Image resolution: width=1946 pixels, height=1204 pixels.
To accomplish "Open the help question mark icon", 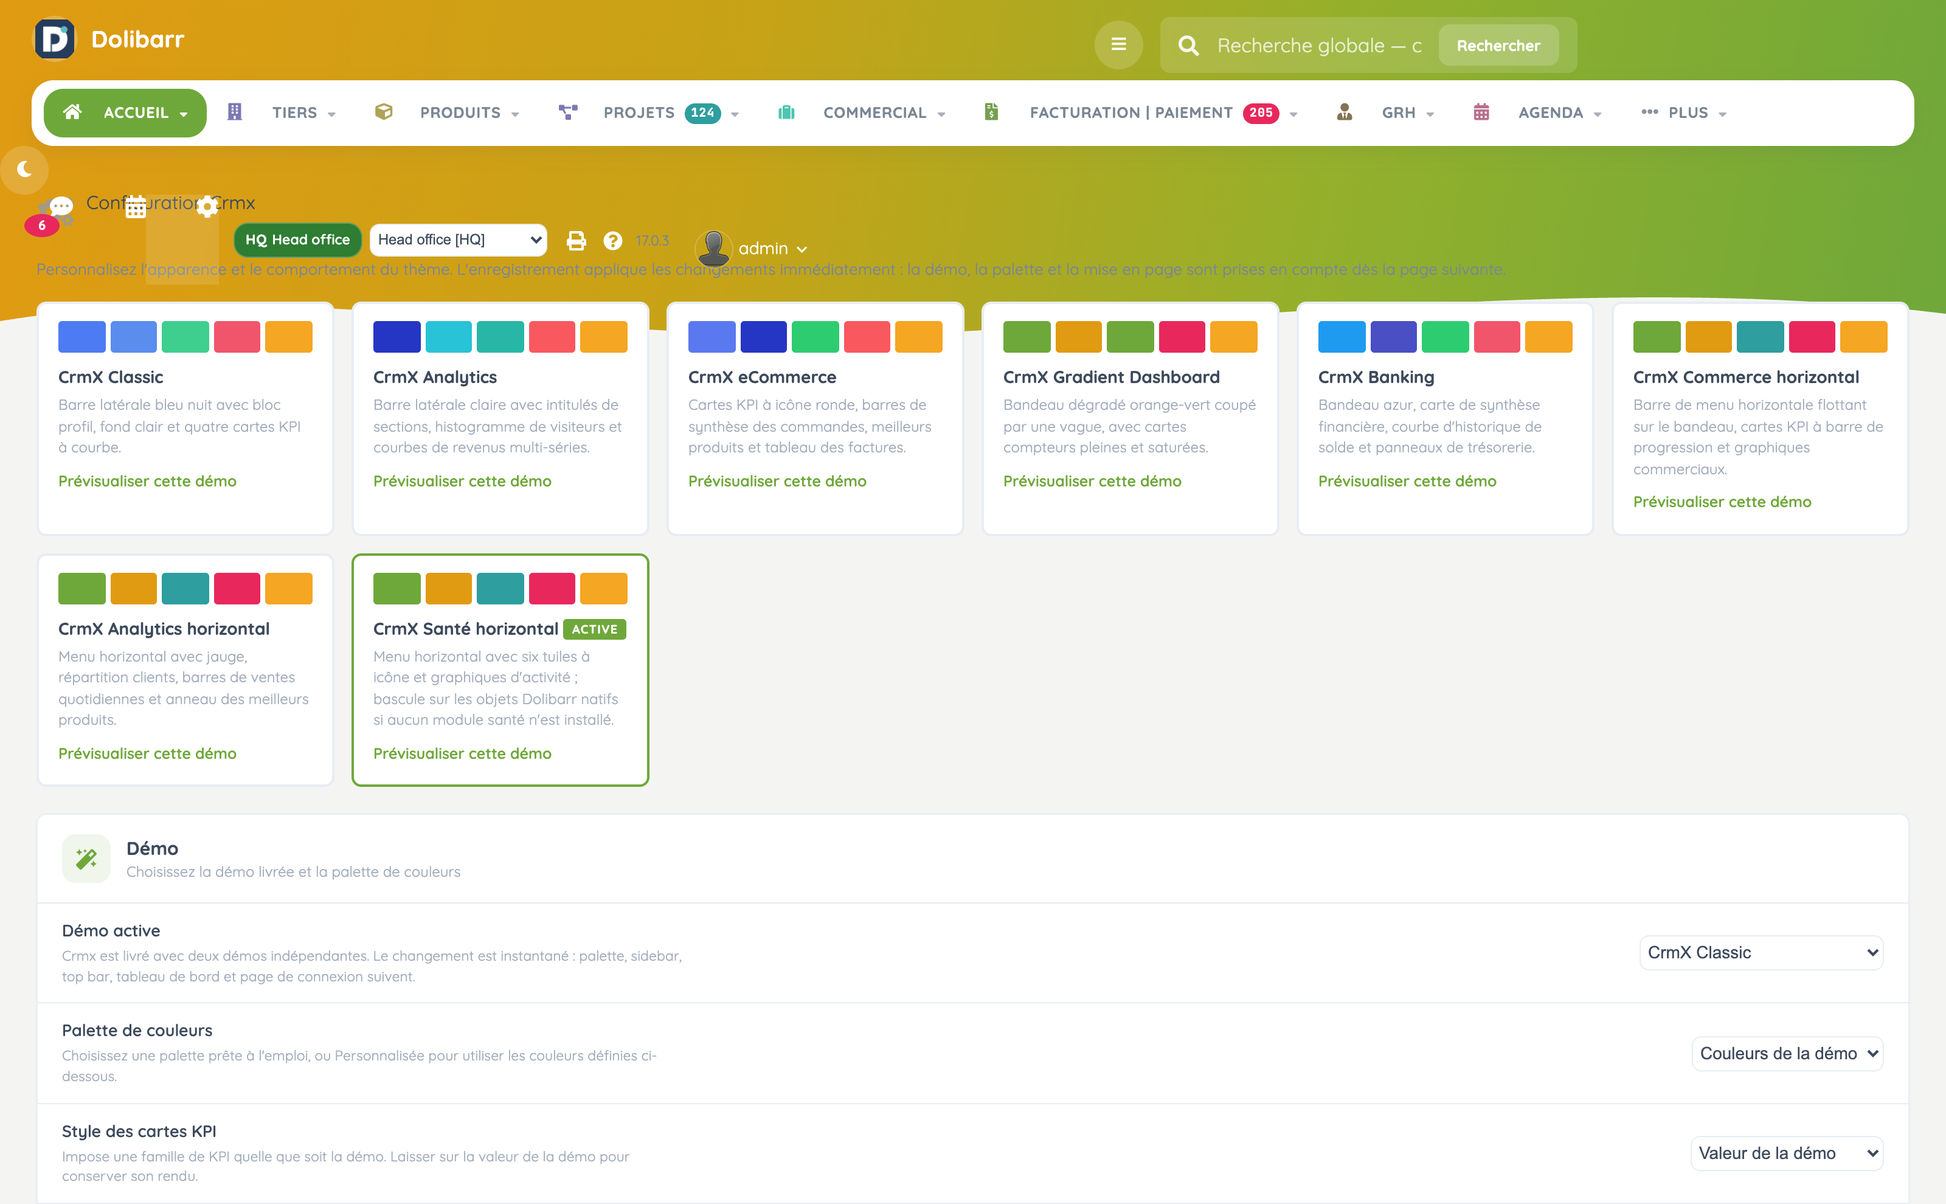I will [x=613, y=240].
